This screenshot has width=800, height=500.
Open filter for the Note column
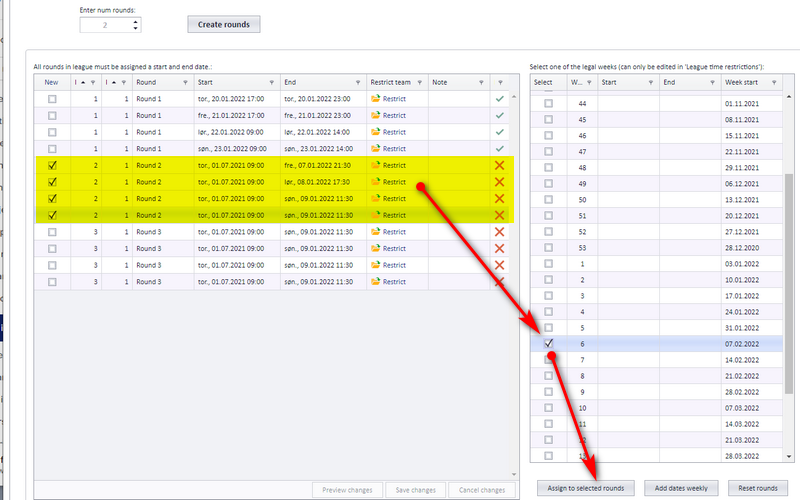[x=481, y=83]
